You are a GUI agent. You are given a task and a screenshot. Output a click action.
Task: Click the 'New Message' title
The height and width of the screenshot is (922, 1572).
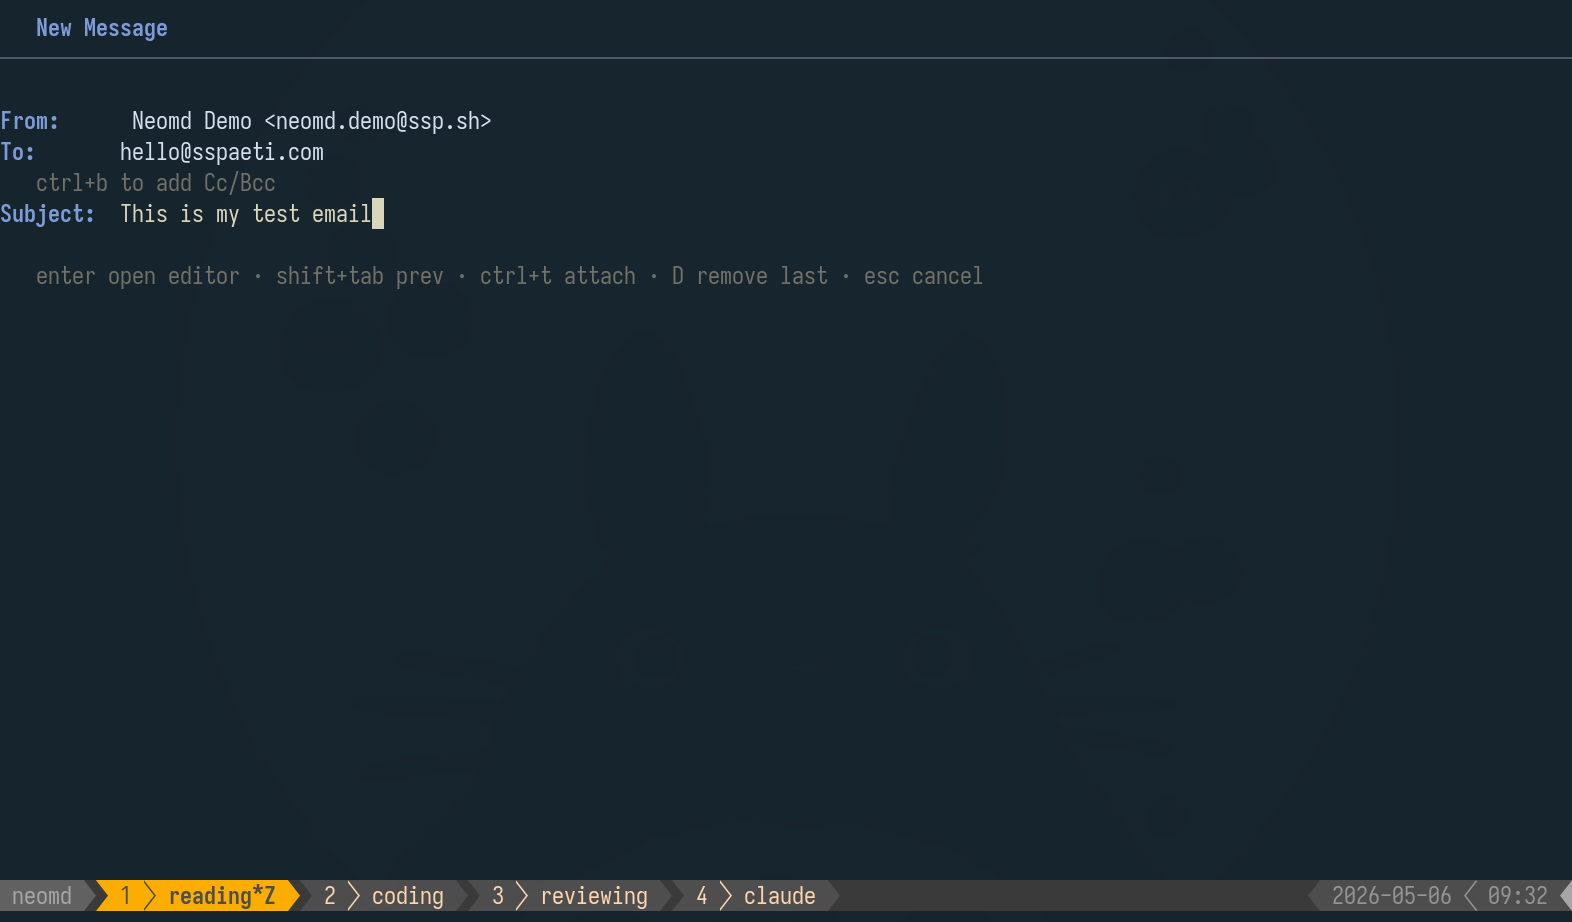point(102,28)
